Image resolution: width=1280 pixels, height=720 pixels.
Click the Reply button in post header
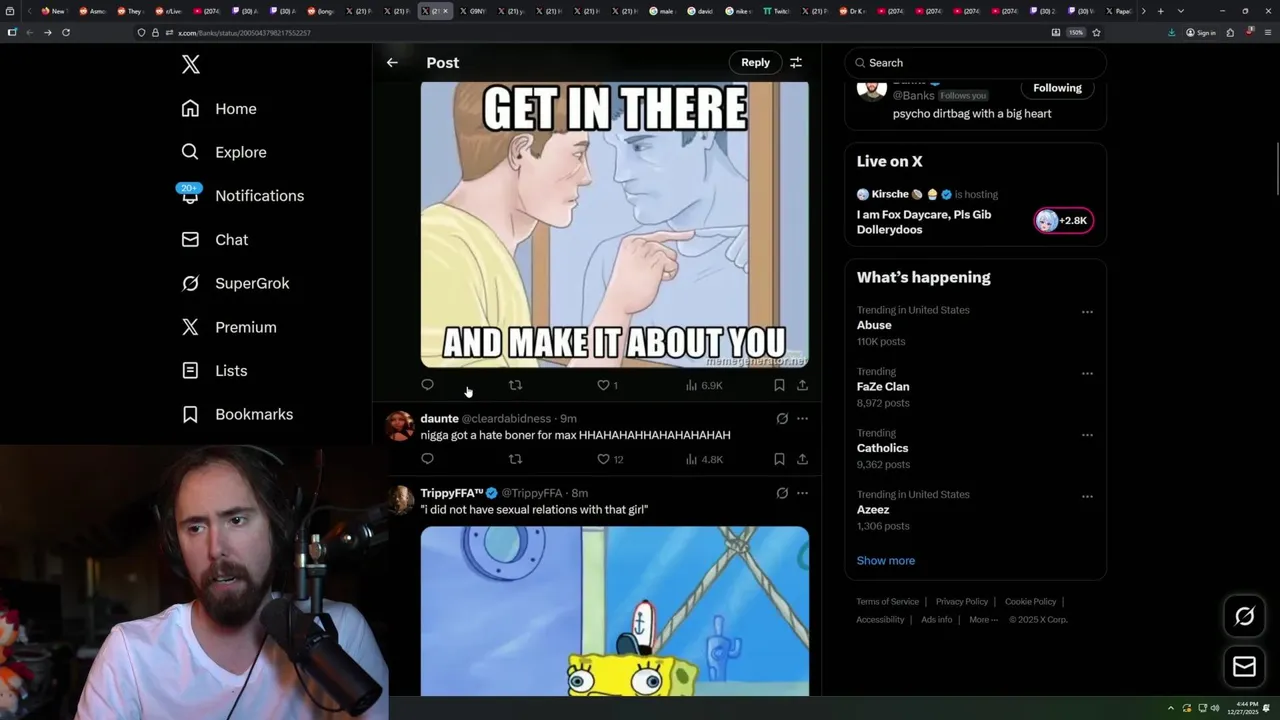[x=755, y=62]
